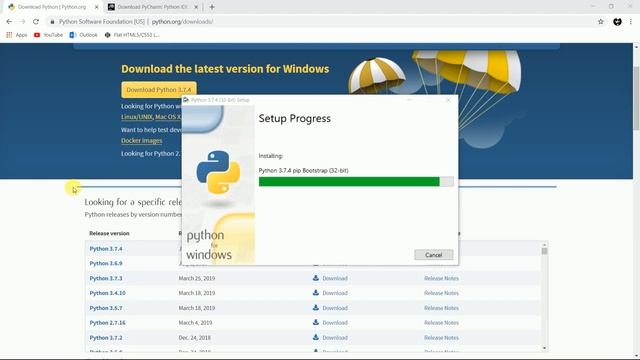Viewport: 640px width, 360px height.
Task: Open the Python 3.7.2 release link
Action: 106,338
